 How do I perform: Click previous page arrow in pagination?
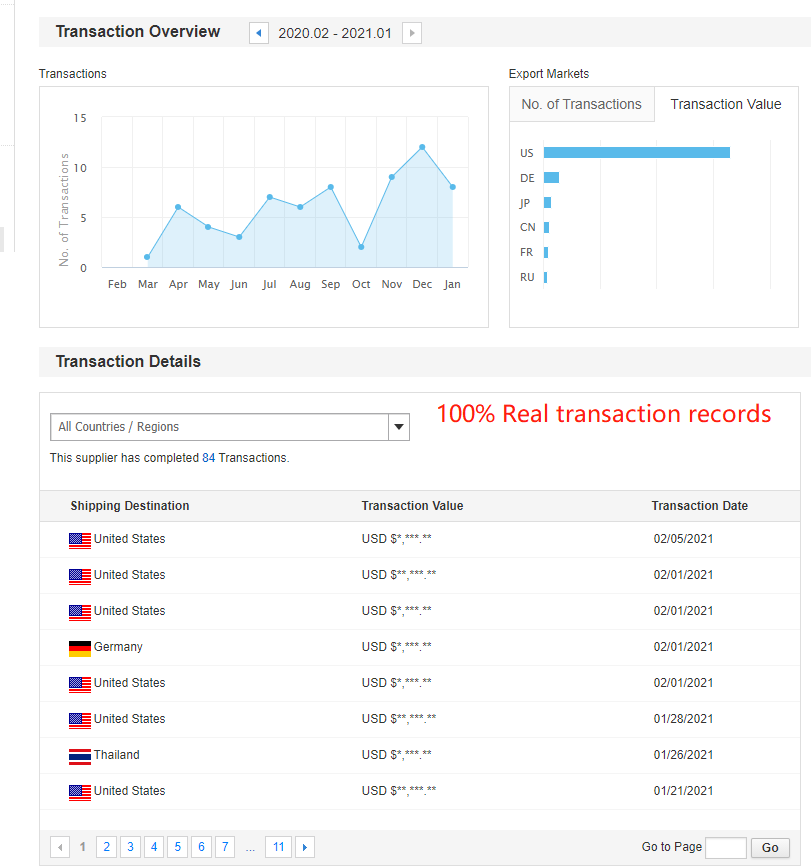pos(60,847)
